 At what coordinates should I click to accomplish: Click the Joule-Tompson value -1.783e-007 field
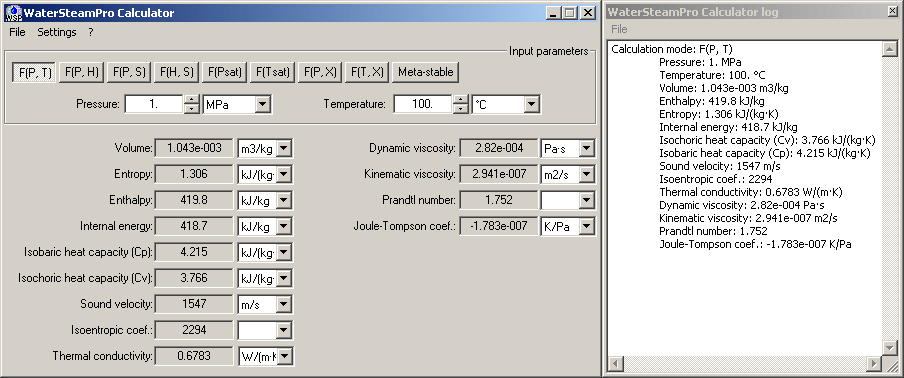pos(499,226)
